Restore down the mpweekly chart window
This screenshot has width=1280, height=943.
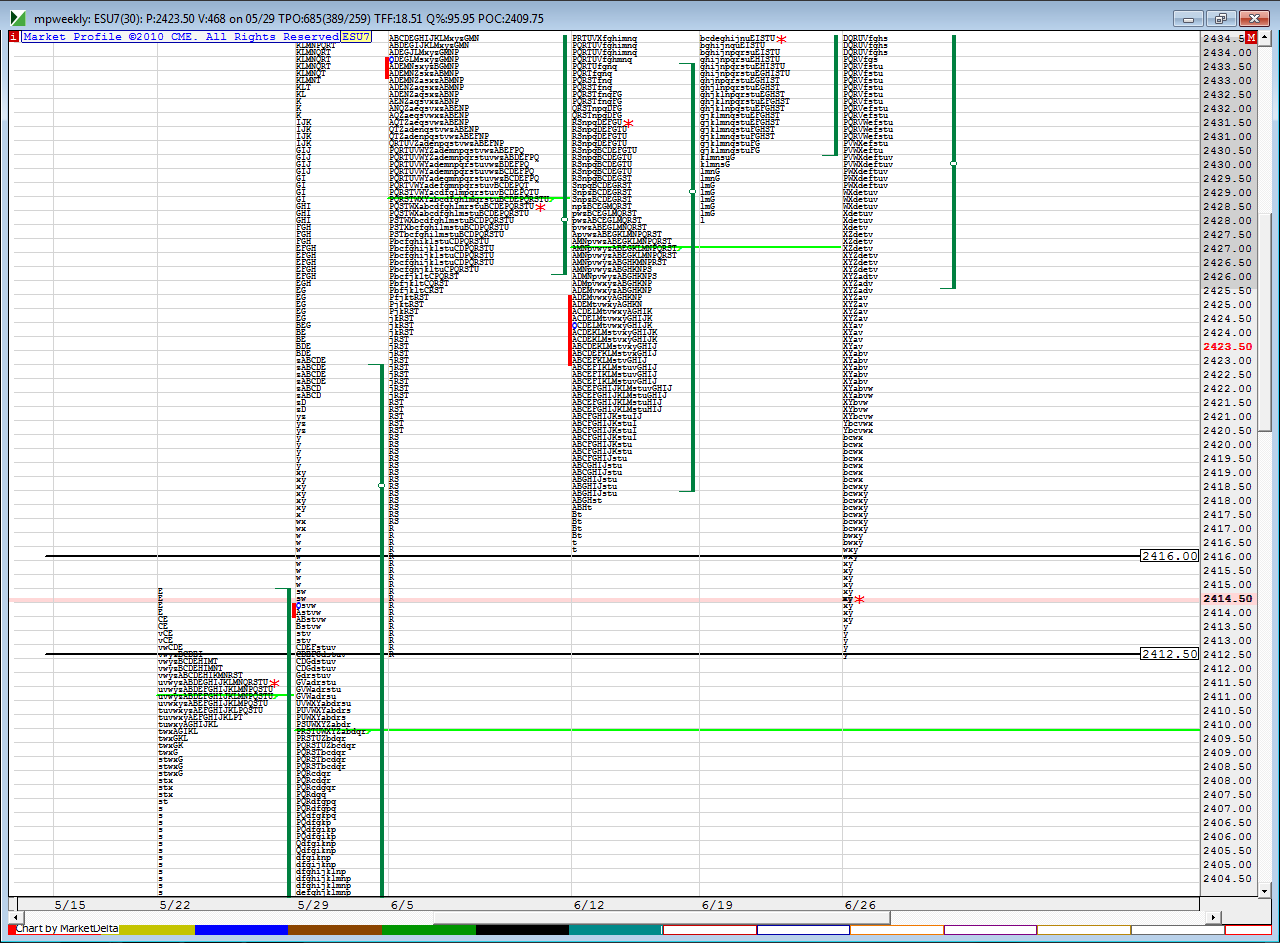(1222, 18)
